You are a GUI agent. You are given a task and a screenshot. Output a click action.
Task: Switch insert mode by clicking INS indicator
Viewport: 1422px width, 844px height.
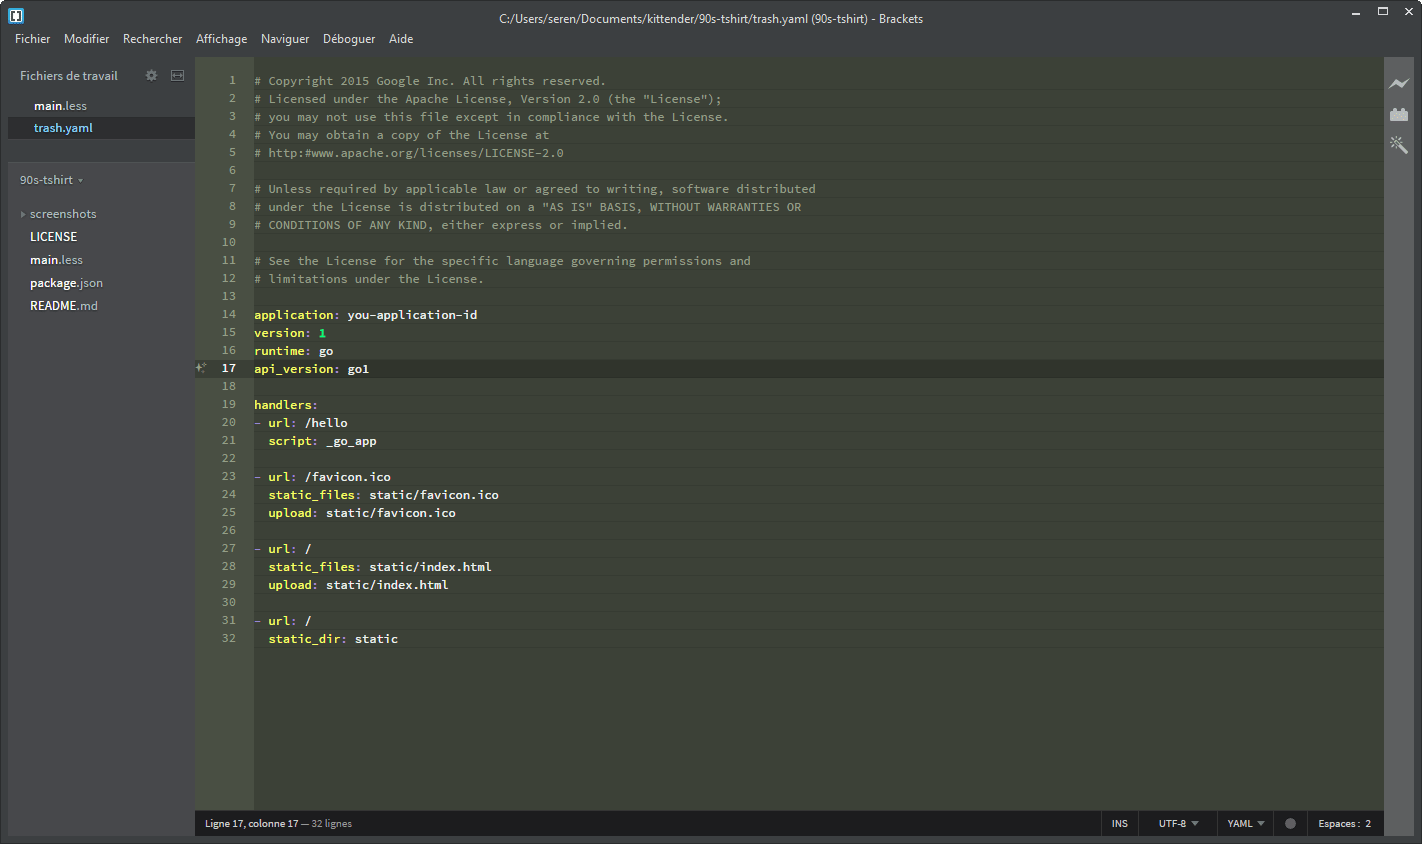click(x=1119, y=823)
